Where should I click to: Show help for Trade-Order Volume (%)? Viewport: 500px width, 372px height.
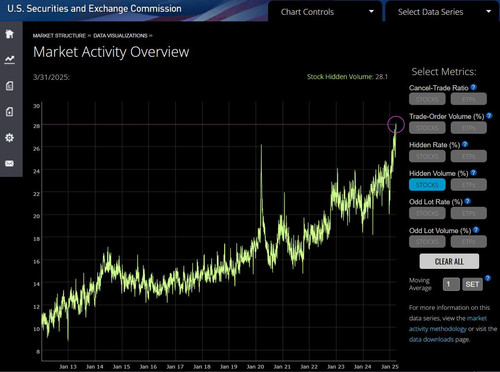pyautogui.click(x=489, y=116)
